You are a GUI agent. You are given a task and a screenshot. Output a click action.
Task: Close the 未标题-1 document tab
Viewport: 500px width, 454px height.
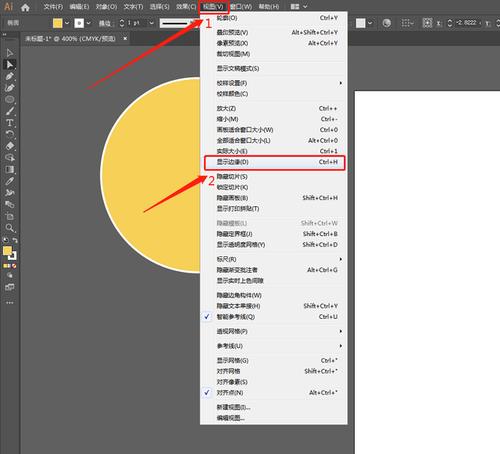[x=125, y=39]
